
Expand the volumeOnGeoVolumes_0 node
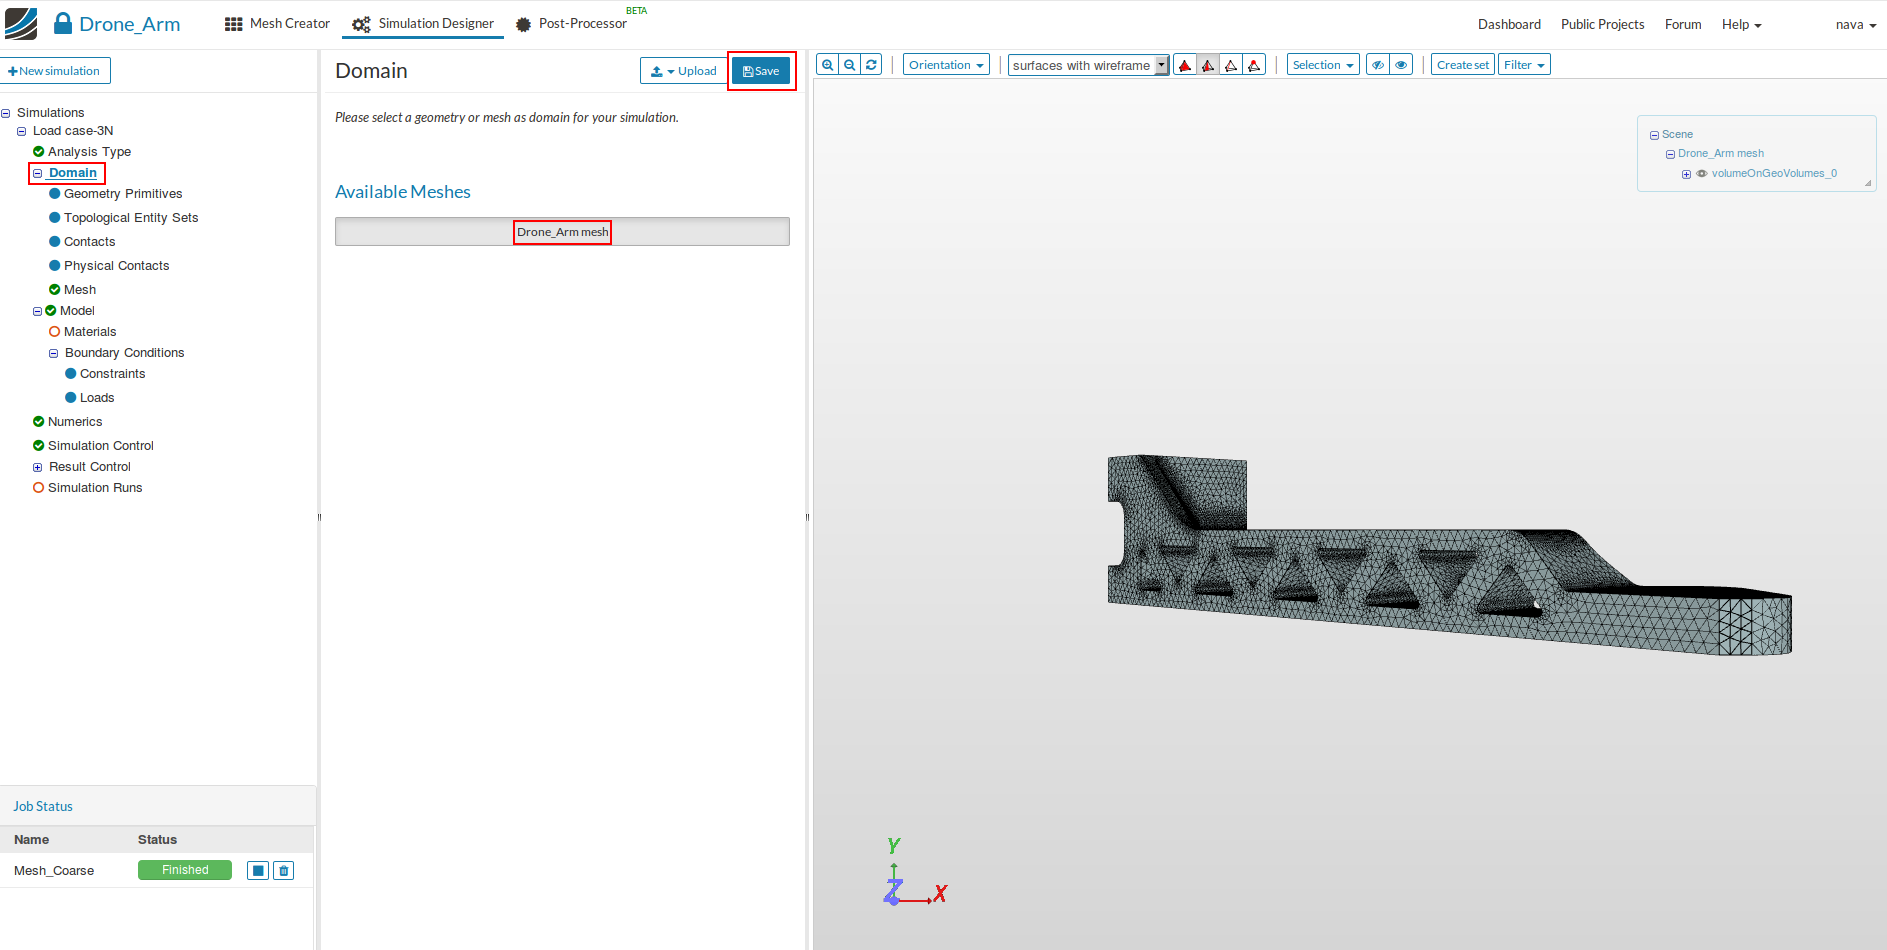pos(1686,175)
